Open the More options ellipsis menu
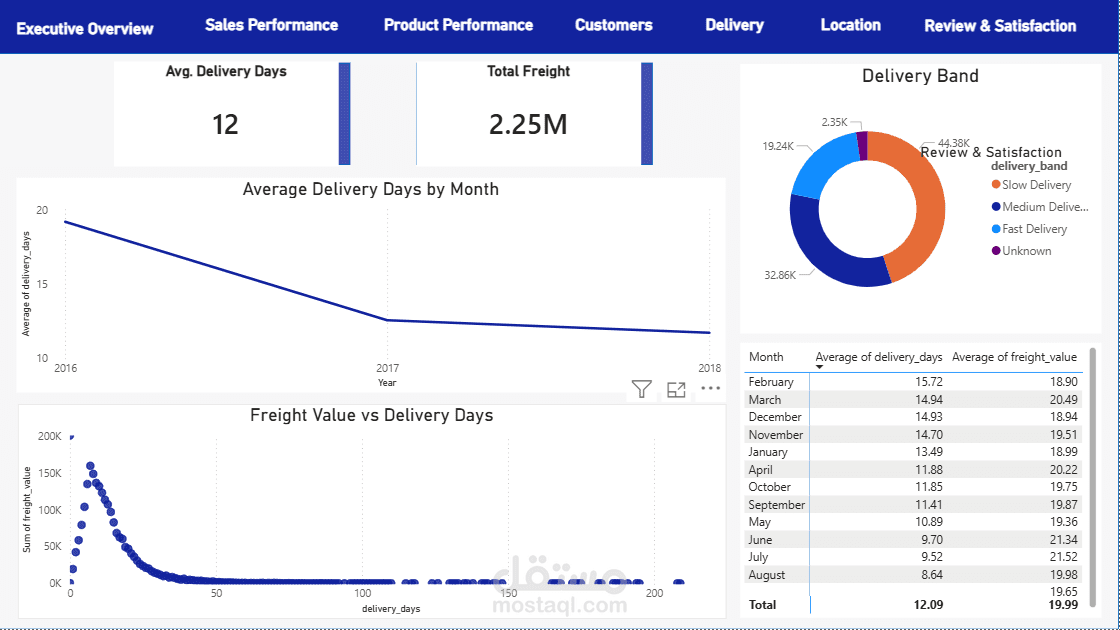The image size is (1120, 630). point(710,389)
